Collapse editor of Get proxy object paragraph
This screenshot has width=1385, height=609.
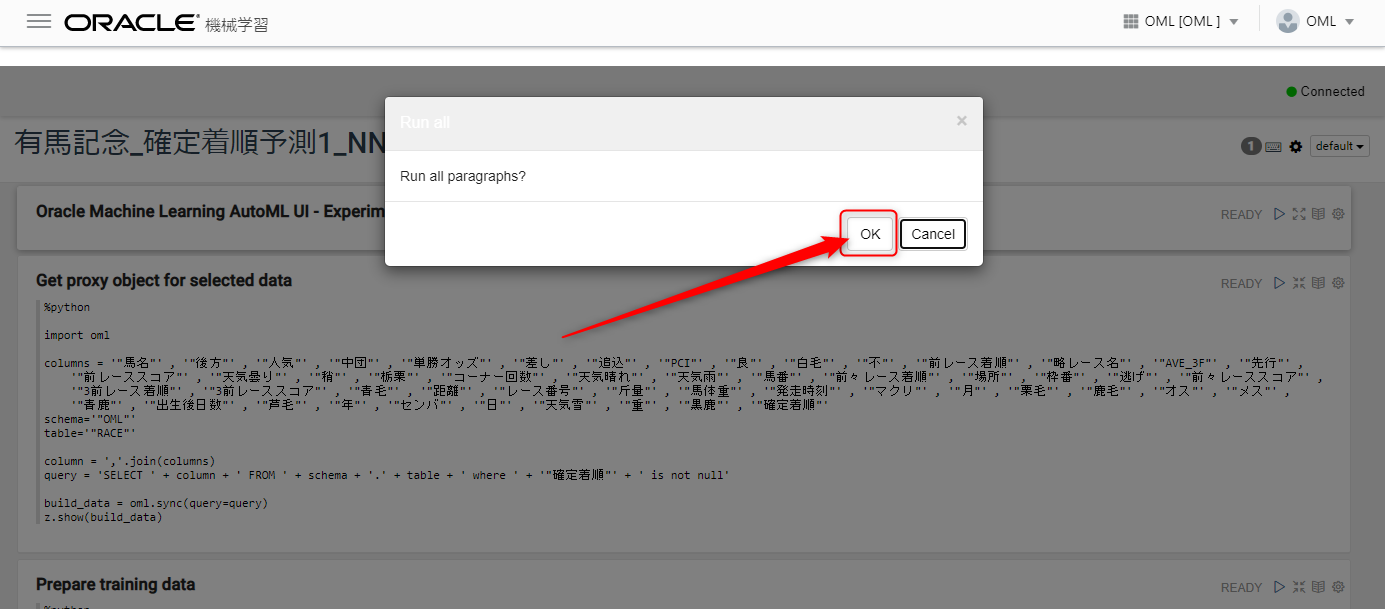1299,283
